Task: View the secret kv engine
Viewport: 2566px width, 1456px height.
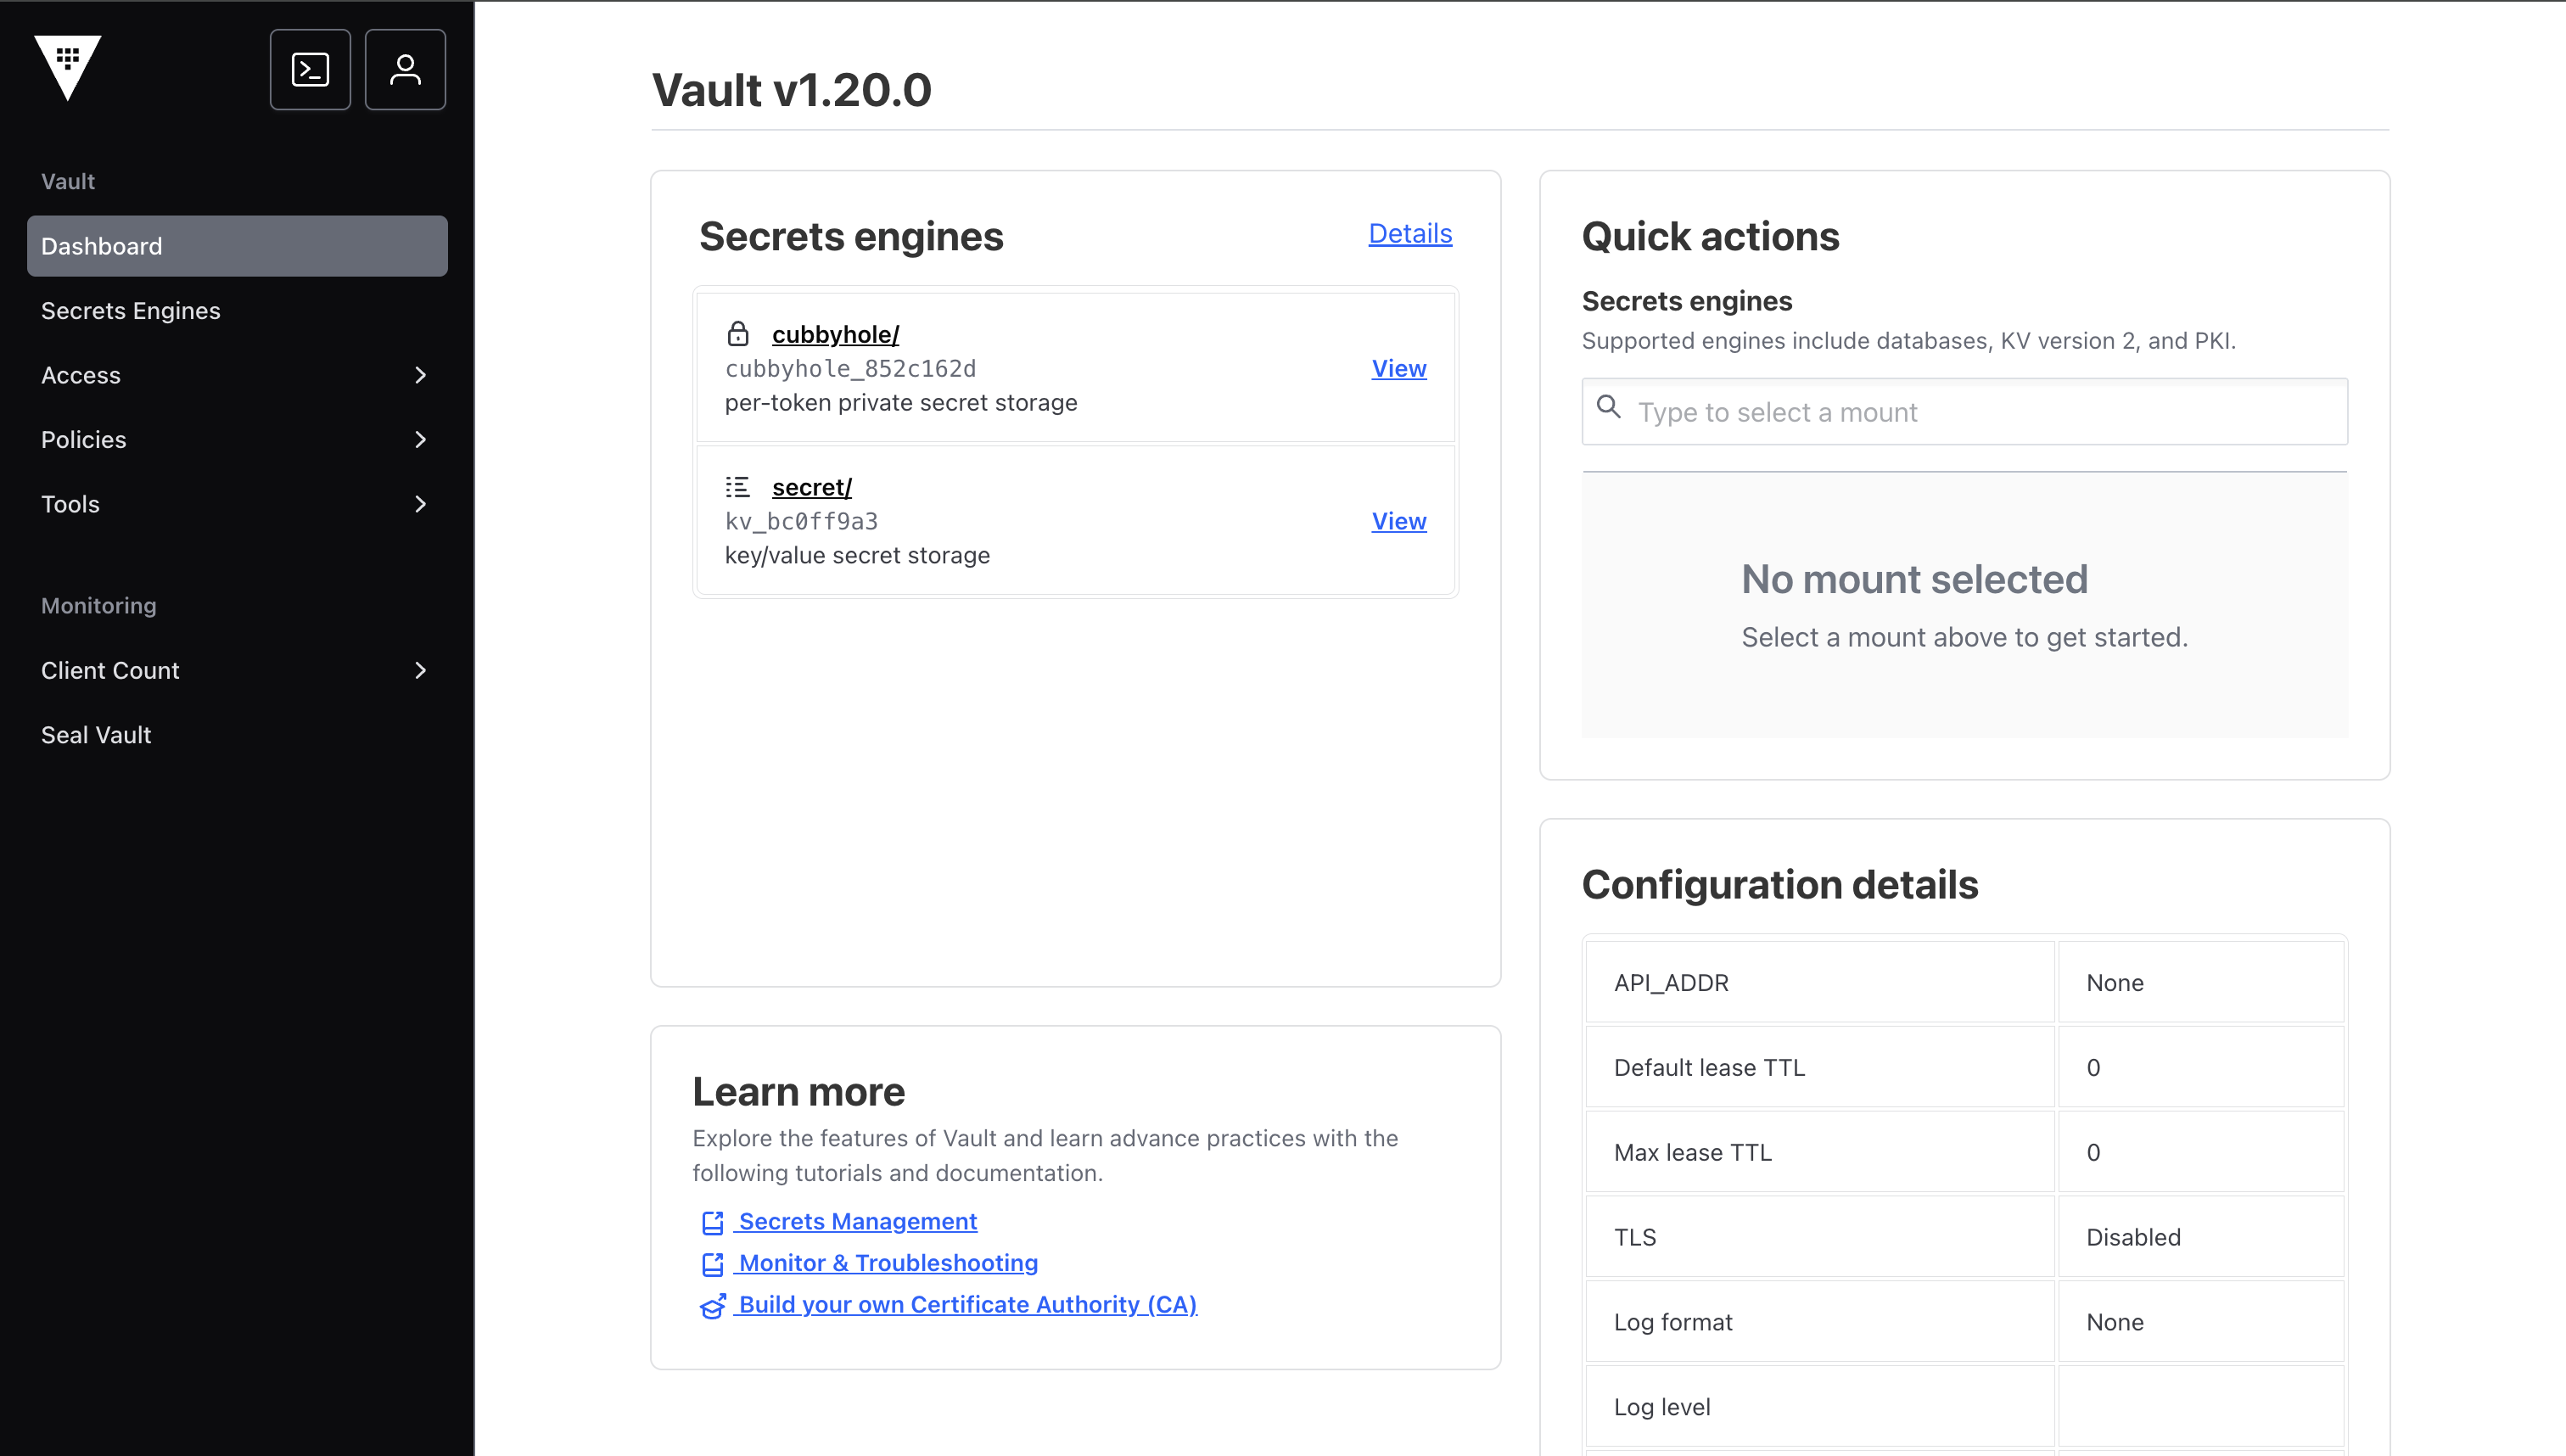Action: (x=1398, y=521)
